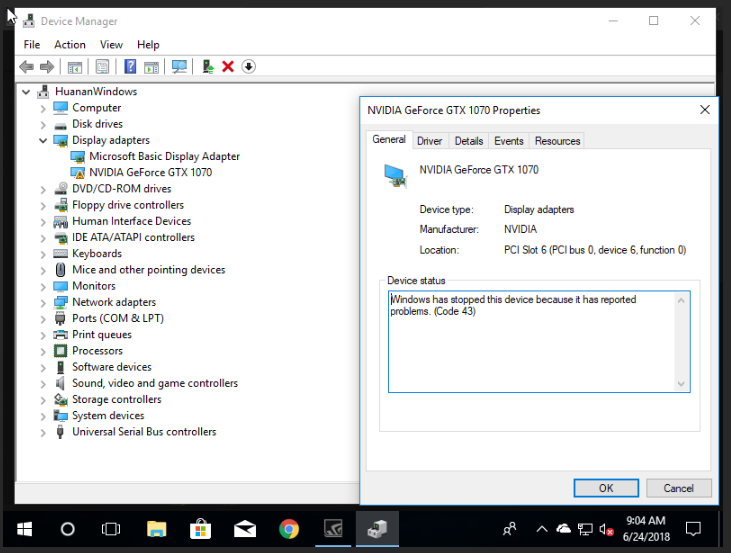Launch Google Chrome from the taskbar
The image size is (731, 553).
(289, 529)
